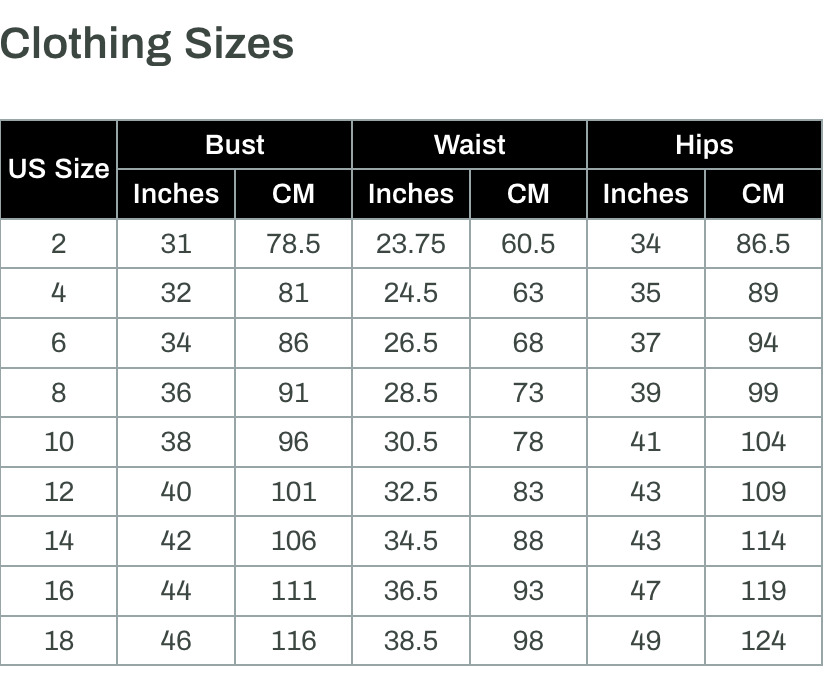Select the hips CM value 104

763,442
